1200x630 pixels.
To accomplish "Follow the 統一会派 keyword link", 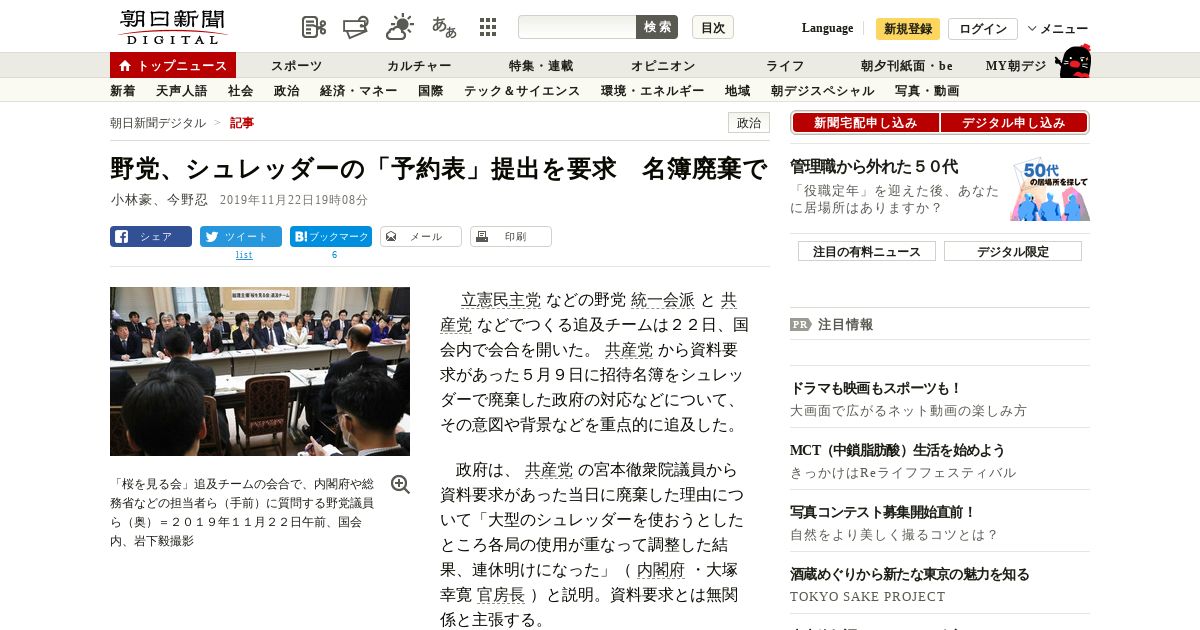I will coord(663,300).
